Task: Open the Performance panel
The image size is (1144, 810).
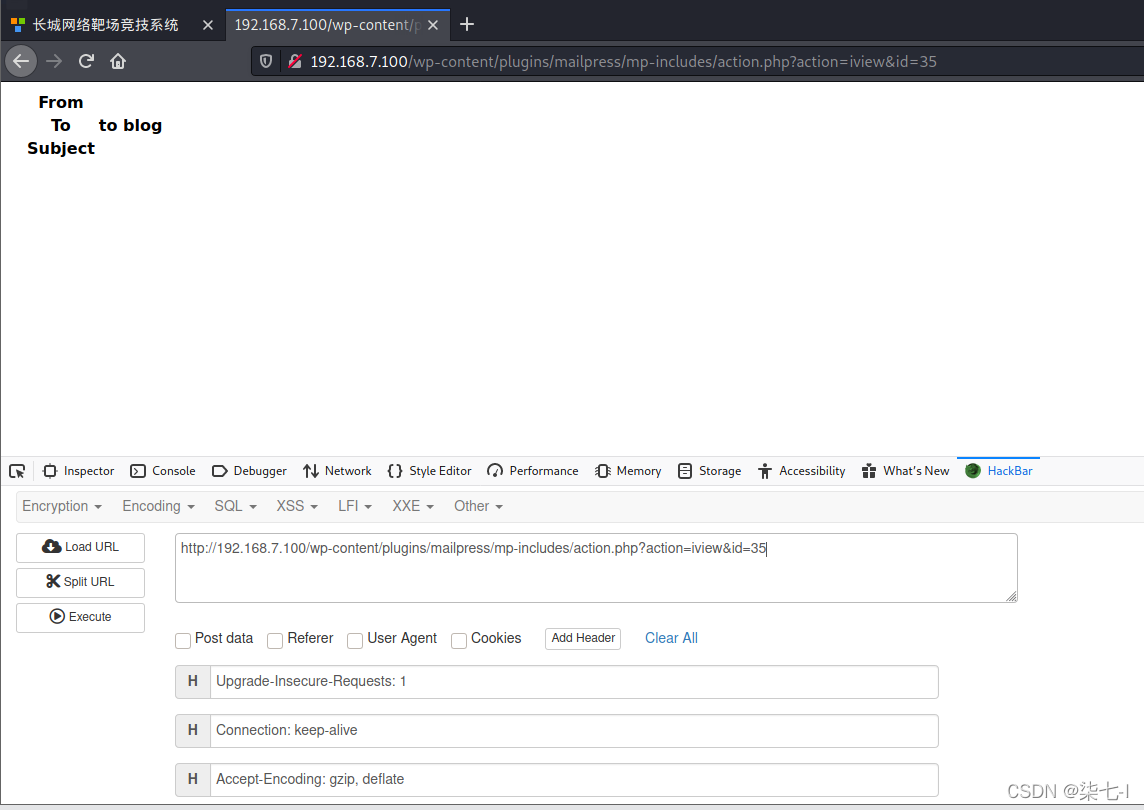Action: pyautogui.click(x=533, y=471)
